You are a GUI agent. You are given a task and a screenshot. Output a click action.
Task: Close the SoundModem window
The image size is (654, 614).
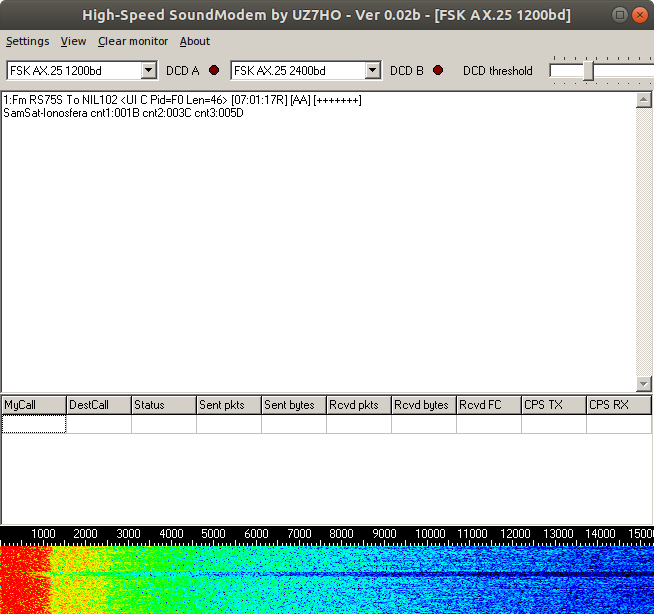[x=639, y=15]
